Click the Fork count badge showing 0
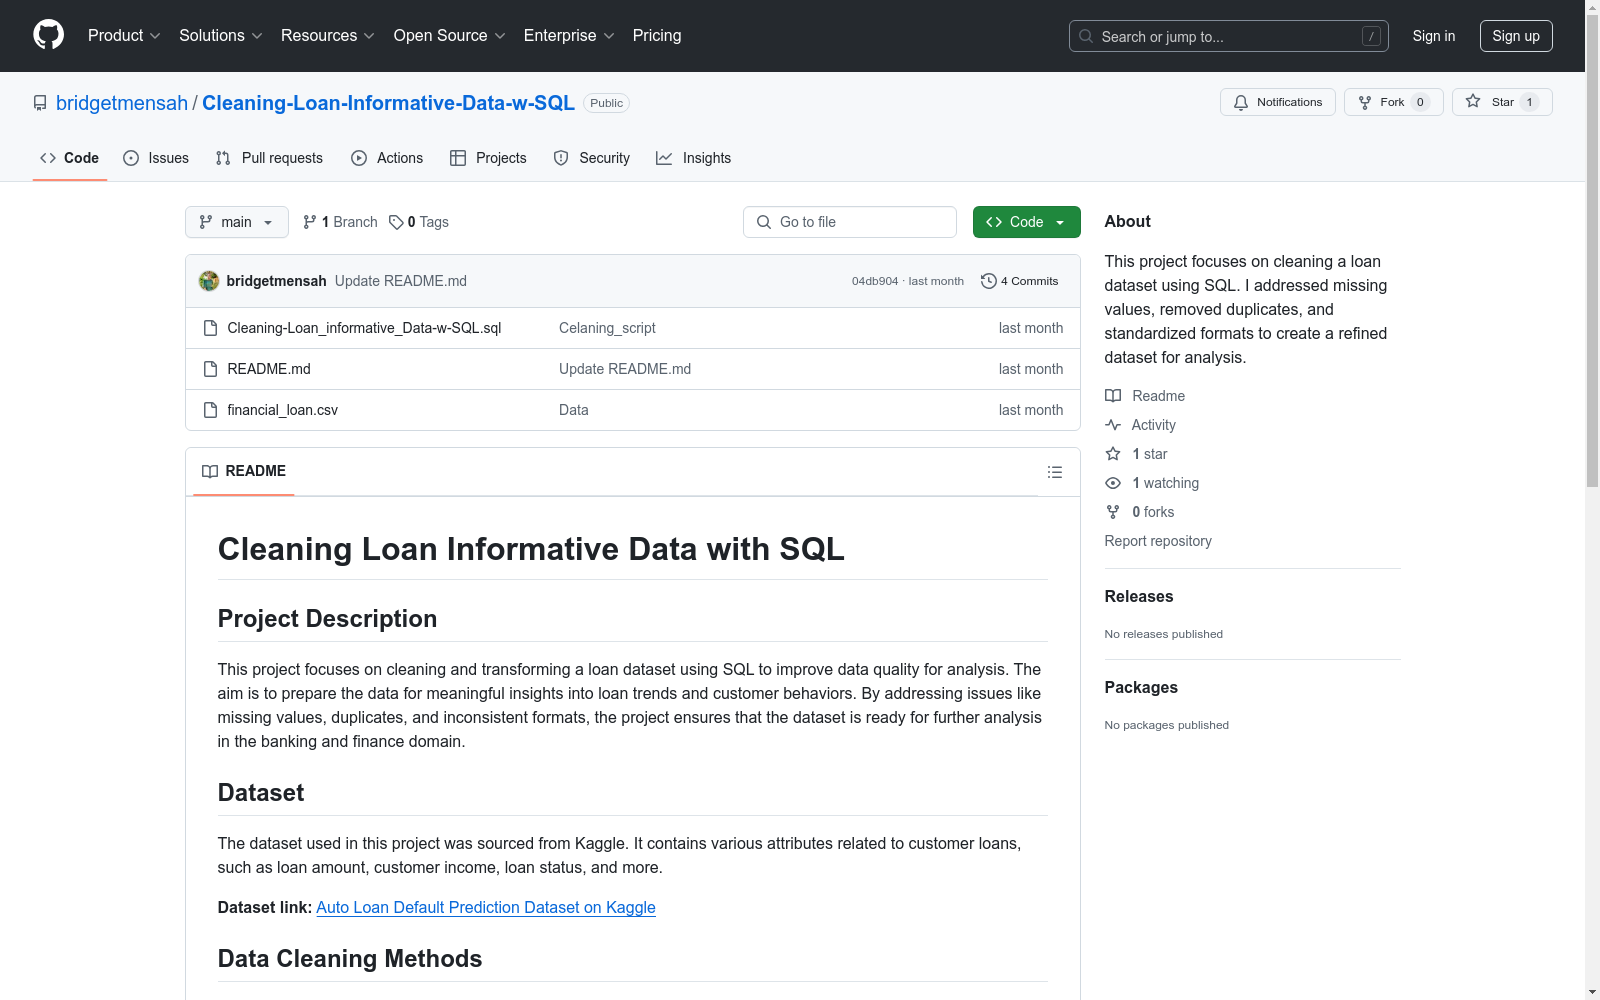The width and height of the screenshot is (1600, 1000). (1420, 102)
